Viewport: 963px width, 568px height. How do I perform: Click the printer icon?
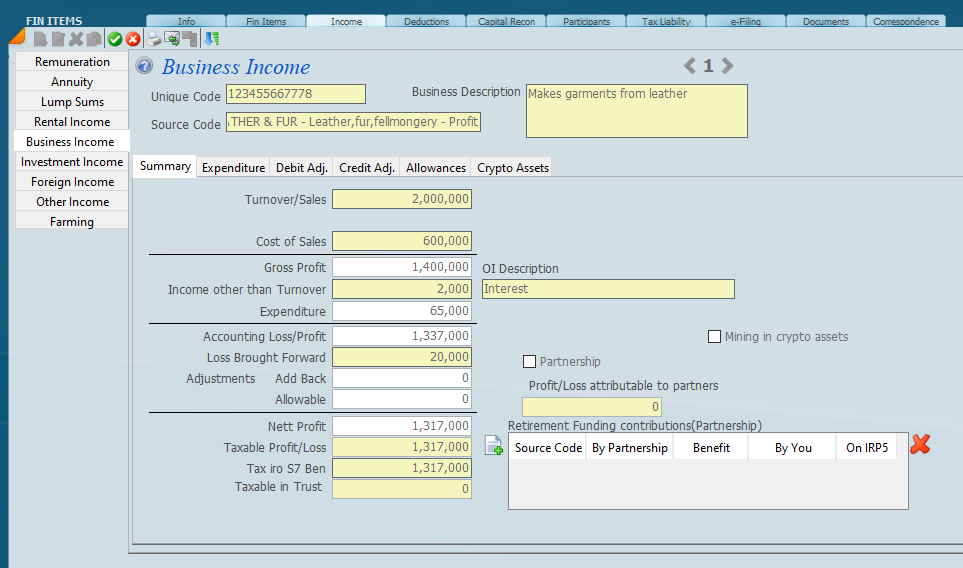(153, 39)
